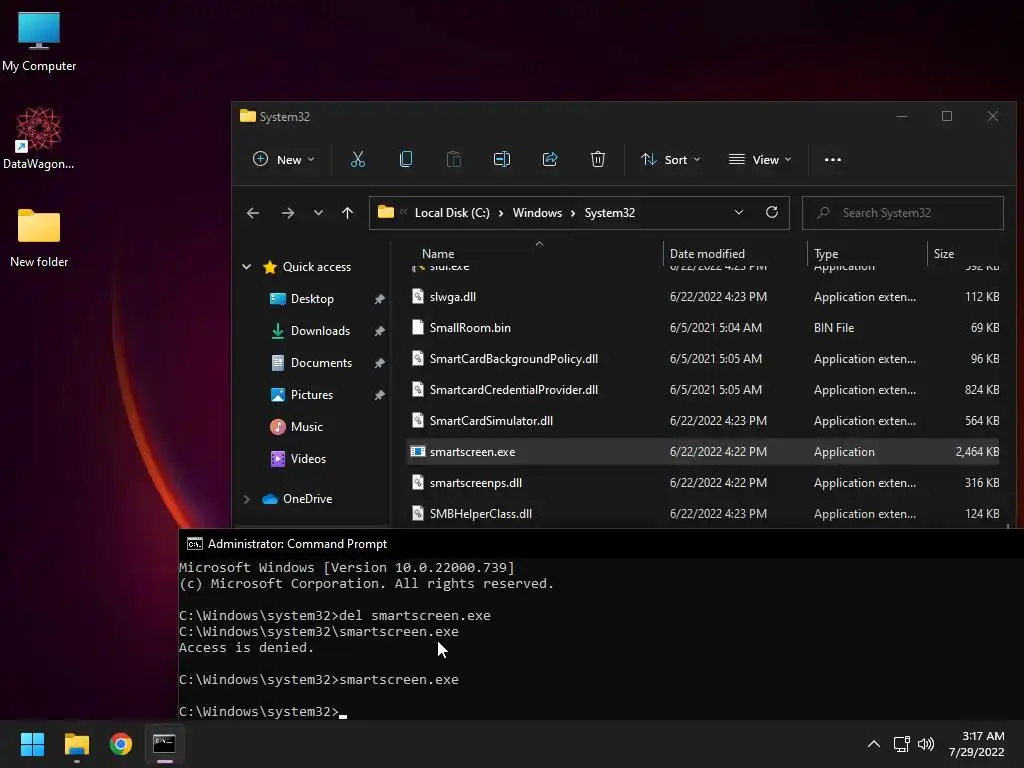Click the pin icon beside Pictures
This screenshot has width=1024, height=768.
click(379, 395)
